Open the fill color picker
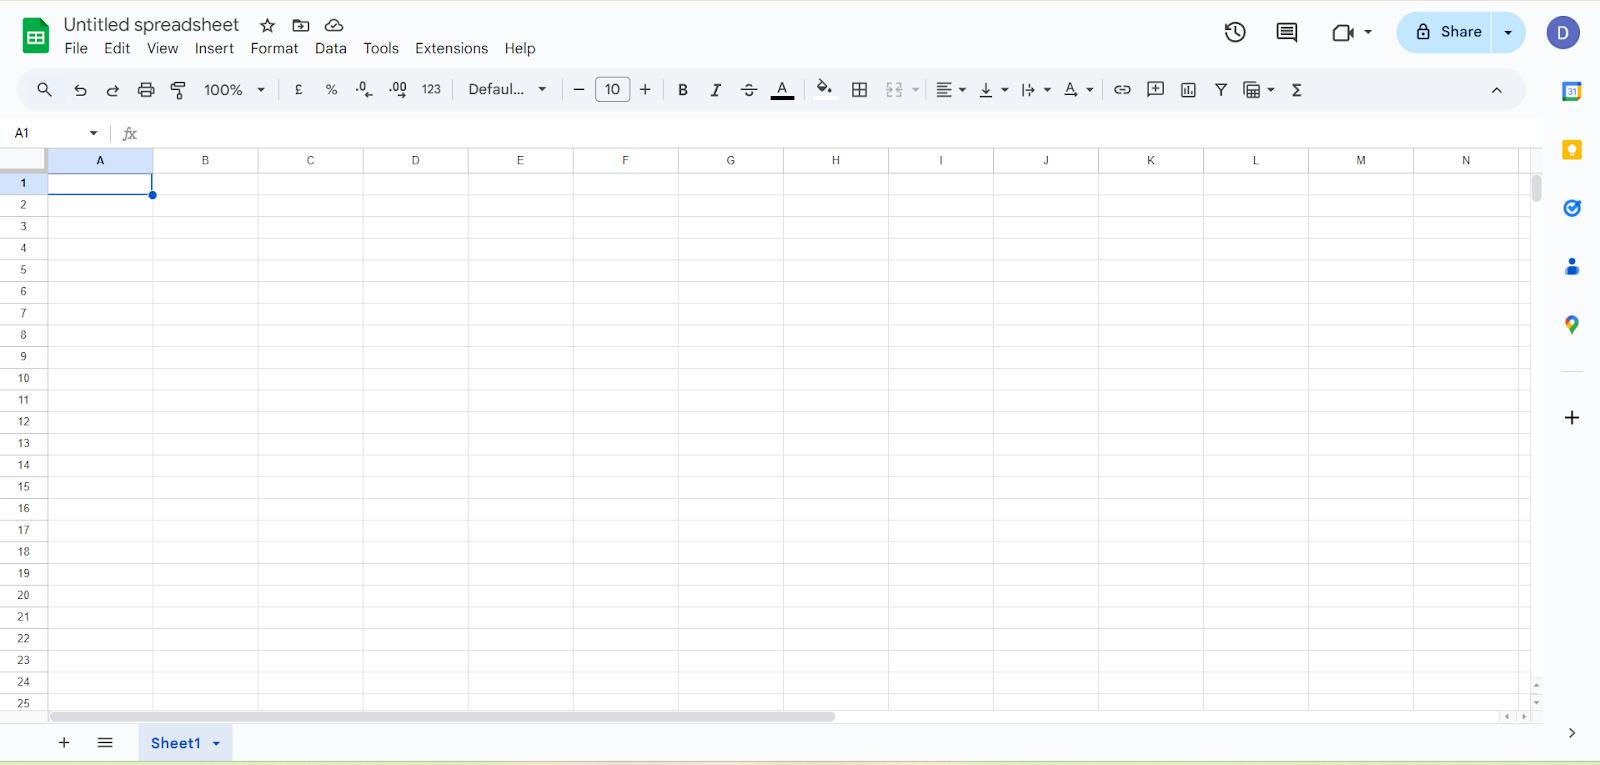Screen dimensions: 1600x765 [x=824, y=89]
